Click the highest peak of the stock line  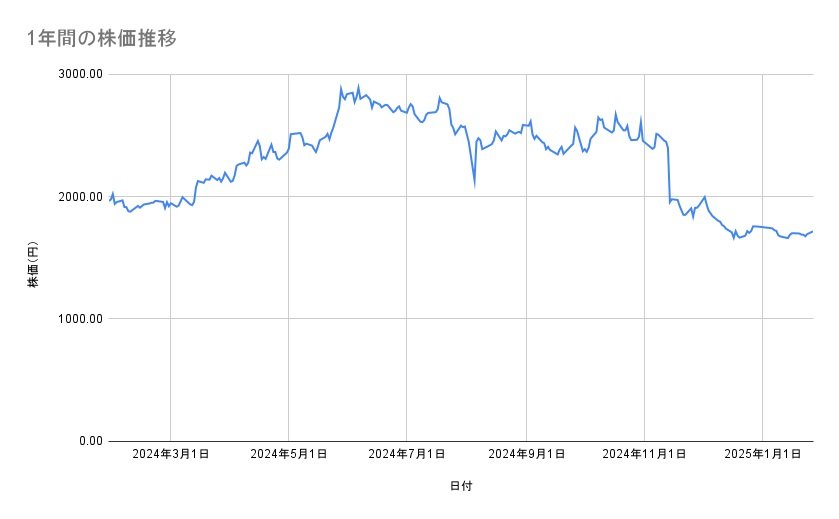tap(358, 86)
